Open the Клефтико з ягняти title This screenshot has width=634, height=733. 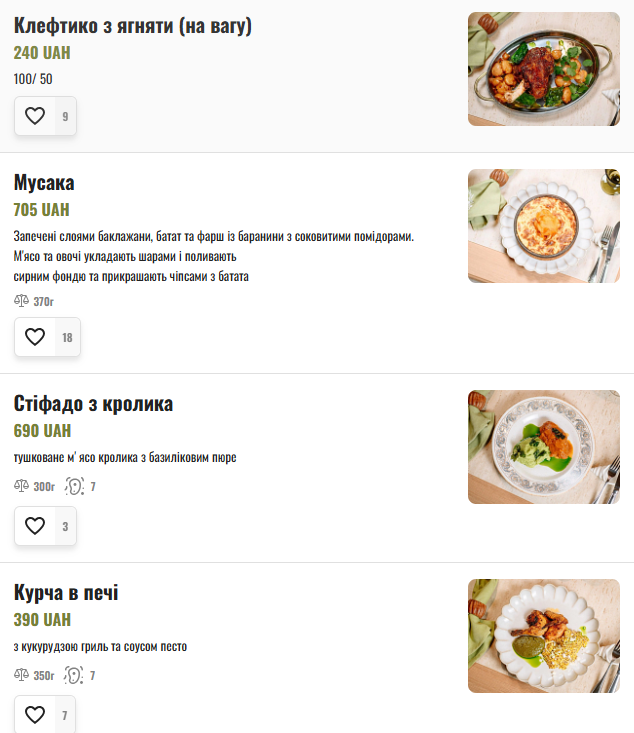click(x=132, y=26)
